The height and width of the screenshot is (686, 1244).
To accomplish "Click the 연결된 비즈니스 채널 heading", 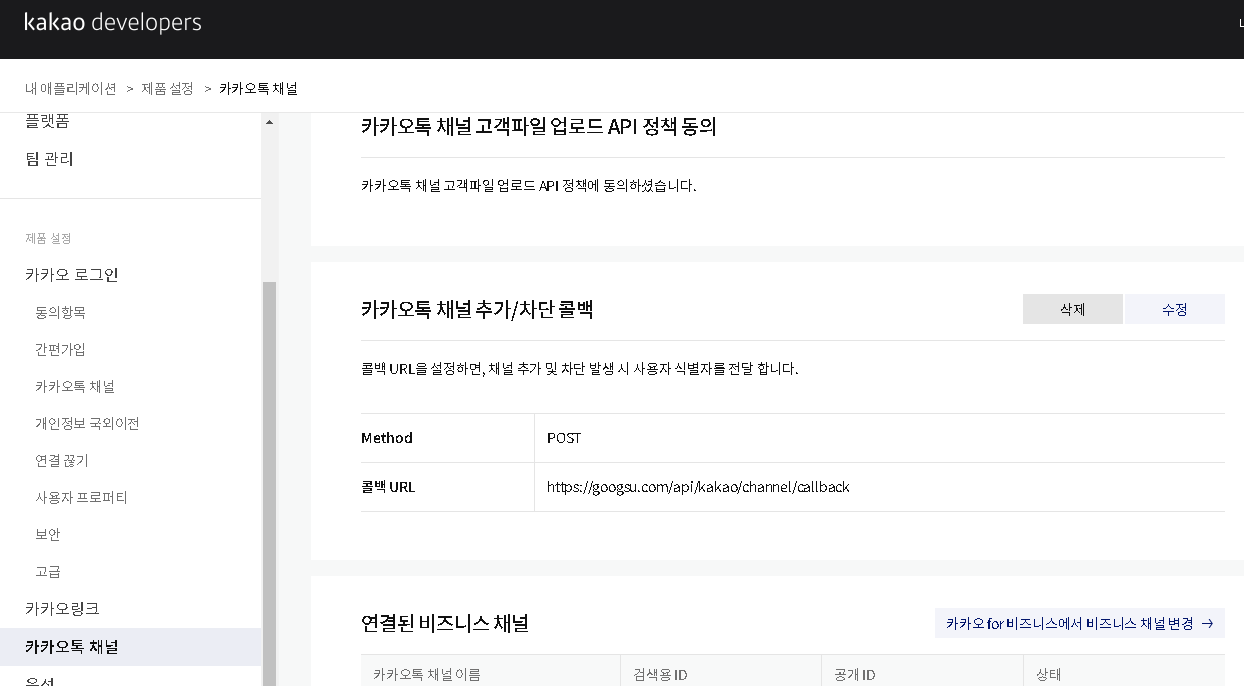I will pos(445,623).
